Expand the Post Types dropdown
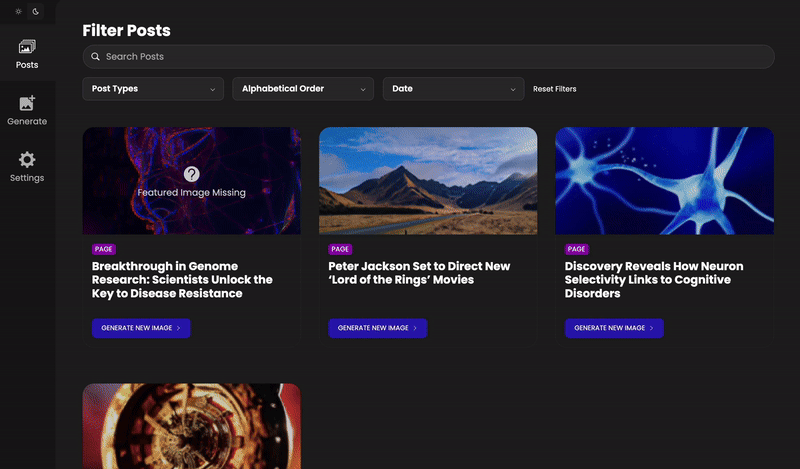Screen dimensions: 800x469 [x=153, y=89]
